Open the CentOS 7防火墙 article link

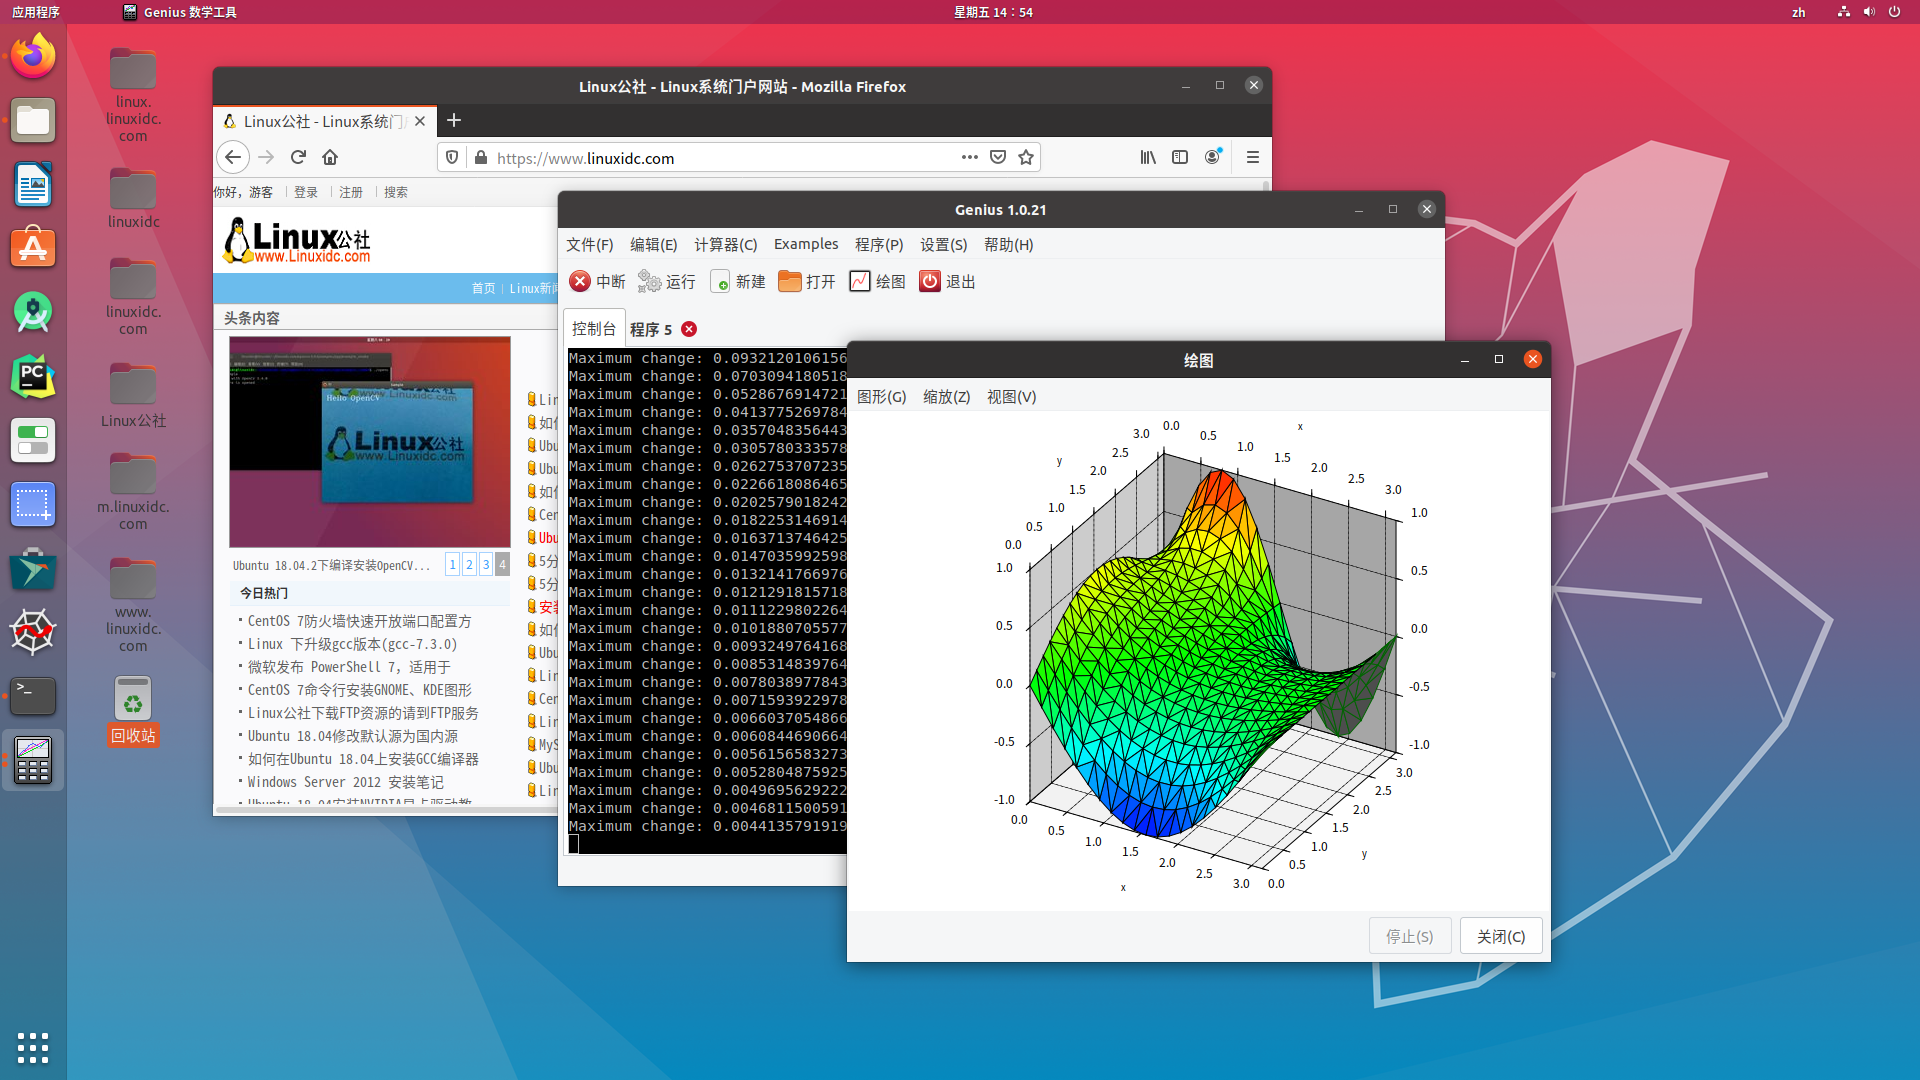(x=359, y=621)
